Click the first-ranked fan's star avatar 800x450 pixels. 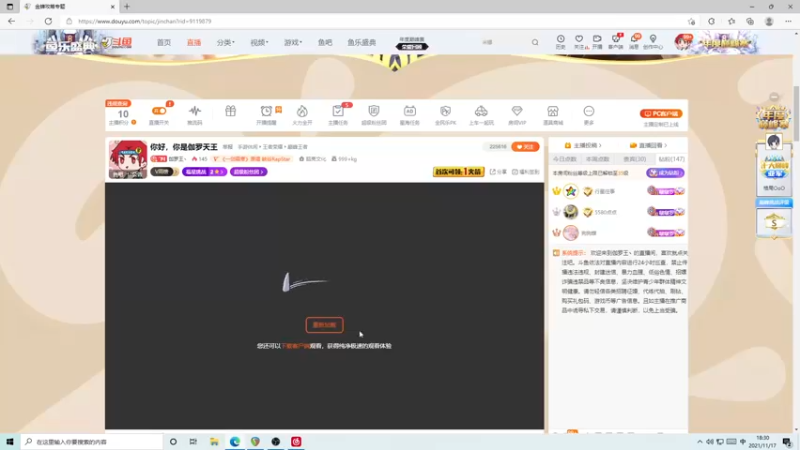[570, 191]
